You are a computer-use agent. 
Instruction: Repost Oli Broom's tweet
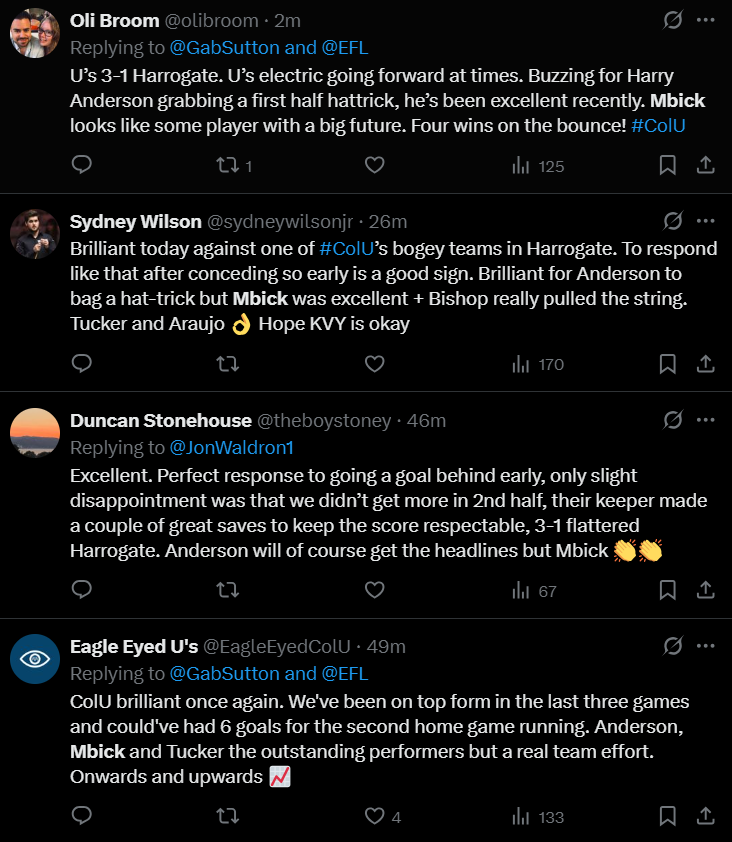[234, 165]
